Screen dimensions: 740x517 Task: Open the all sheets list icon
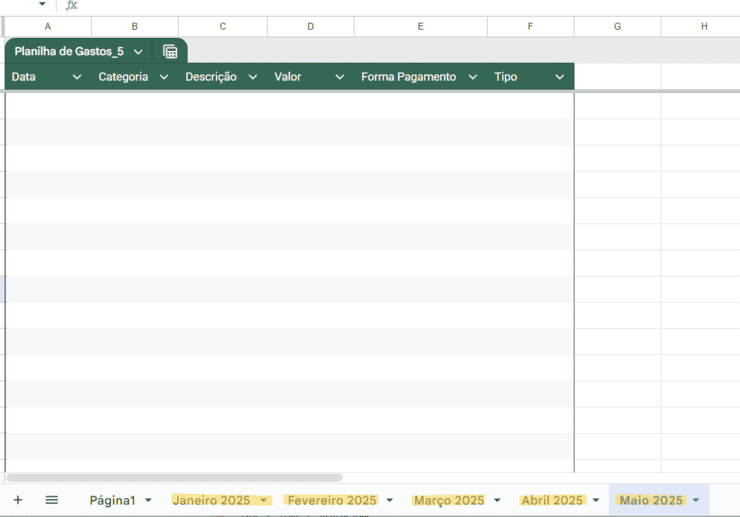pyautogui.click(x=51, y=500)
